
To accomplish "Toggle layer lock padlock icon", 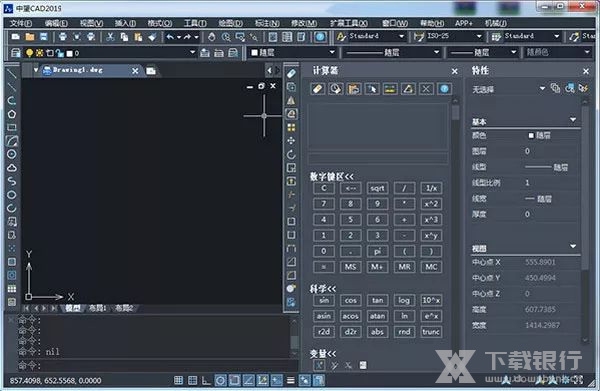I will (59, 53).
